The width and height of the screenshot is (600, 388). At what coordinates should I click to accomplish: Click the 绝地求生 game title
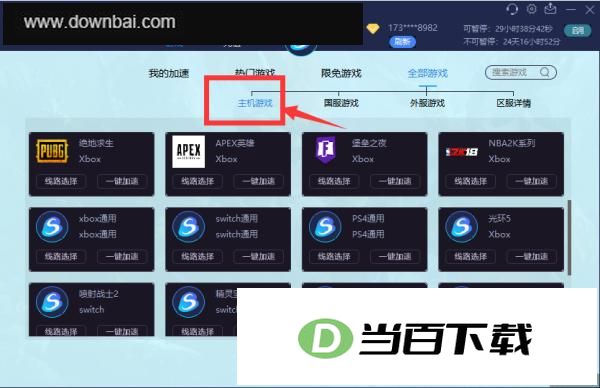(x=96, y=143)
